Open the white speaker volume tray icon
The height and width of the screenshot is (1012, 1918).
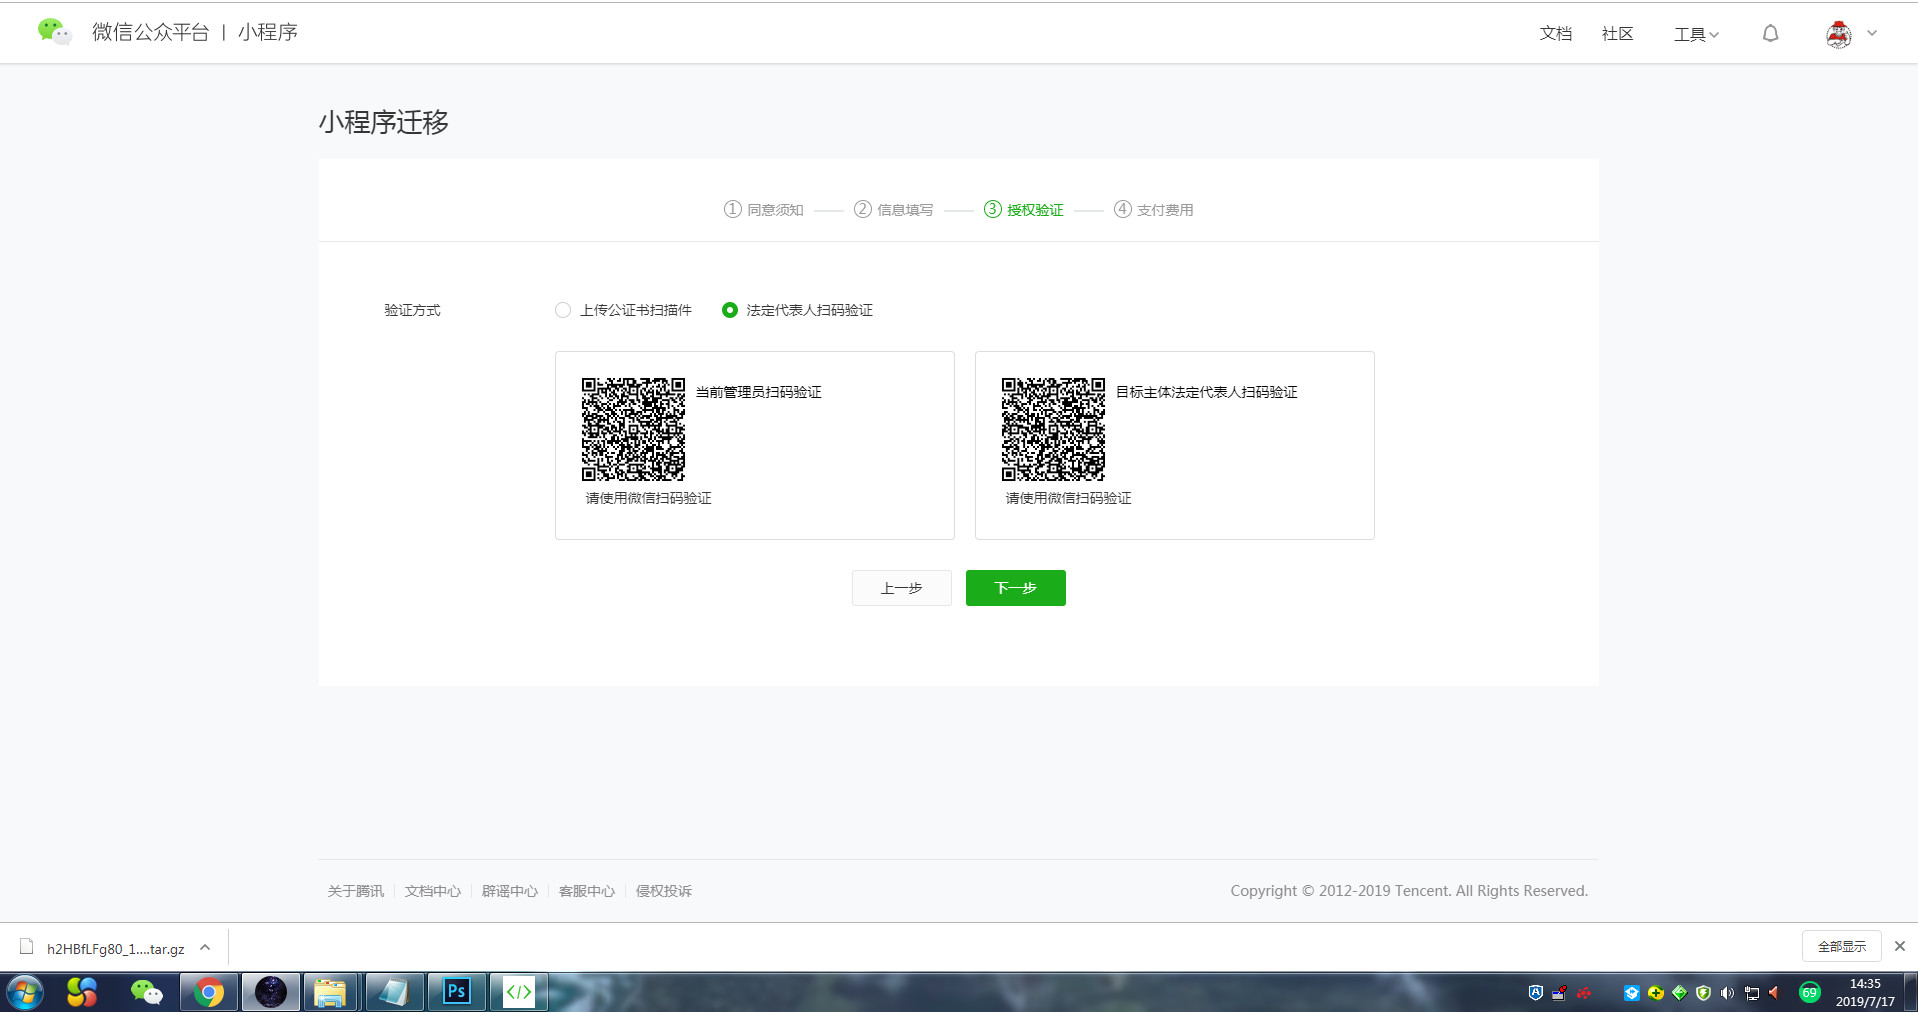tap(1727, 992)
